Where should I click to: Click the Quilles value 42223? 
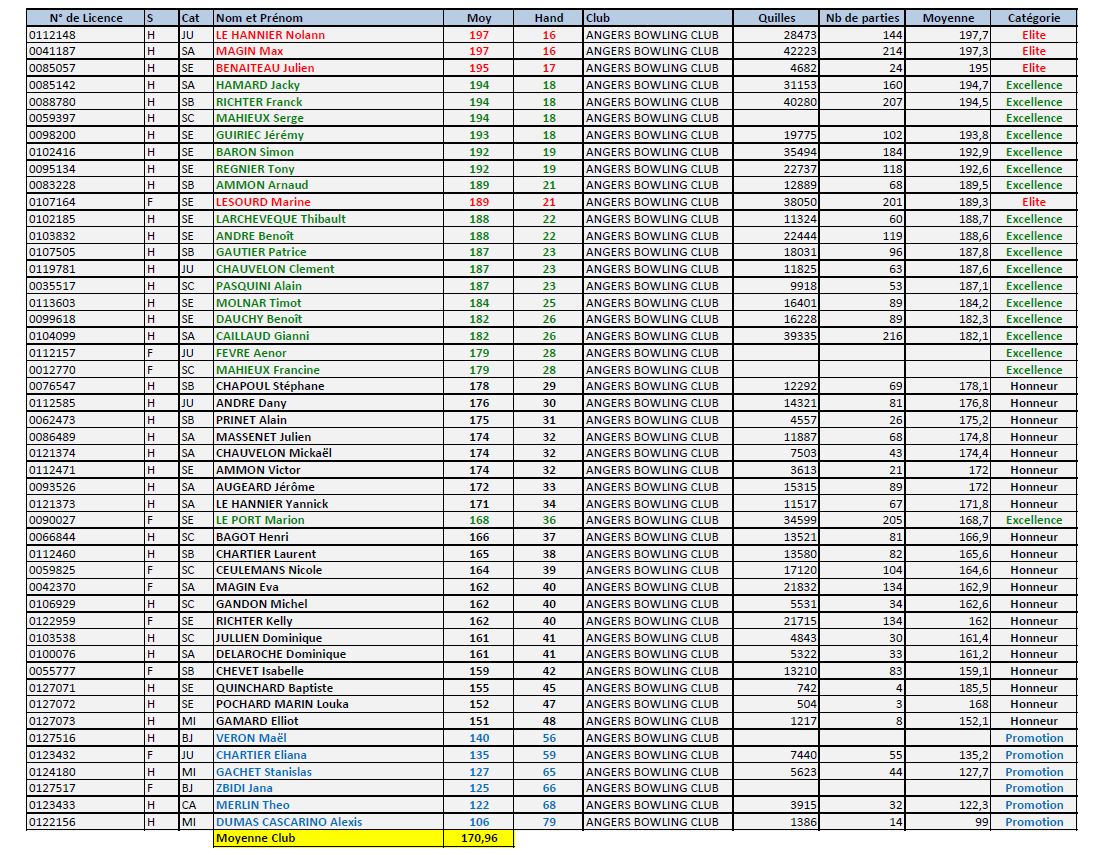800,51
